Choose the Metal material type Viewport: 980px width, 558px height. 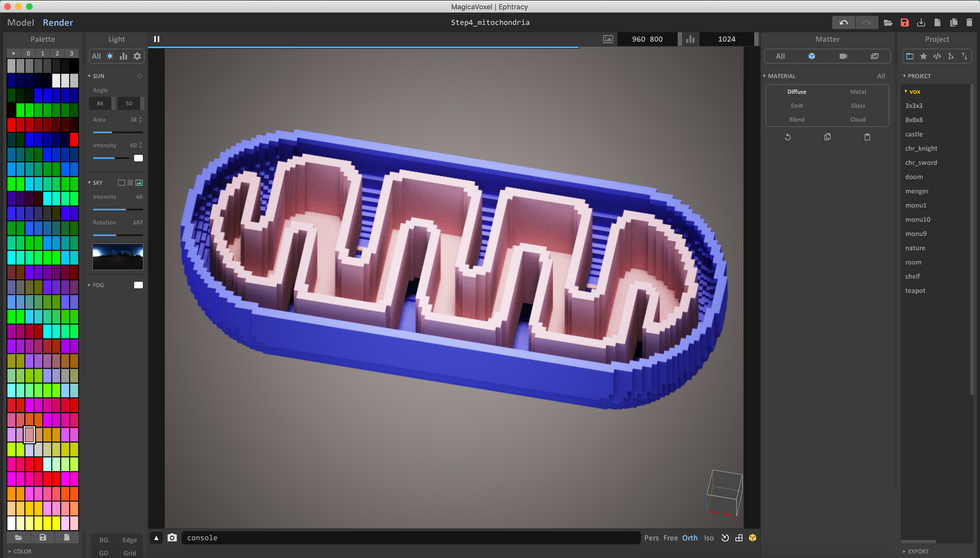858,92
